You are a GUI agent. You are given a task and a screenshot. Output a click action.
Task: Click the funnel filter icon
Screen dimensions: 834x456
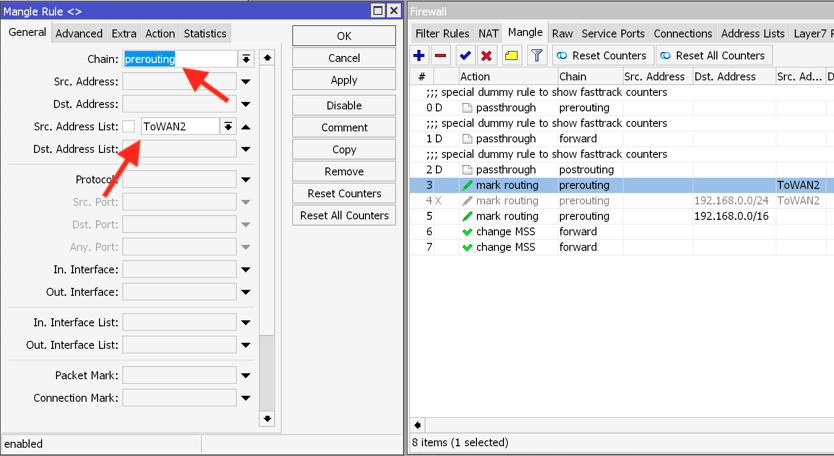[x=537, y=56]
